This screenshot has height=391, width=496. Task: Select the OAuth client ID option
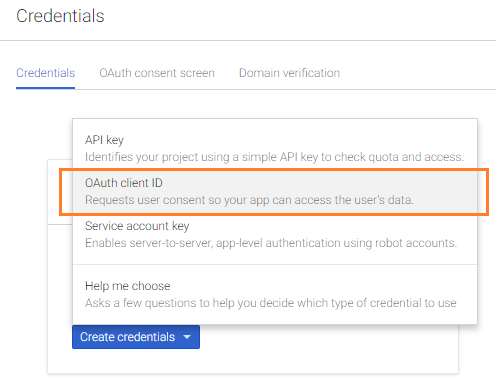point(275,192)
